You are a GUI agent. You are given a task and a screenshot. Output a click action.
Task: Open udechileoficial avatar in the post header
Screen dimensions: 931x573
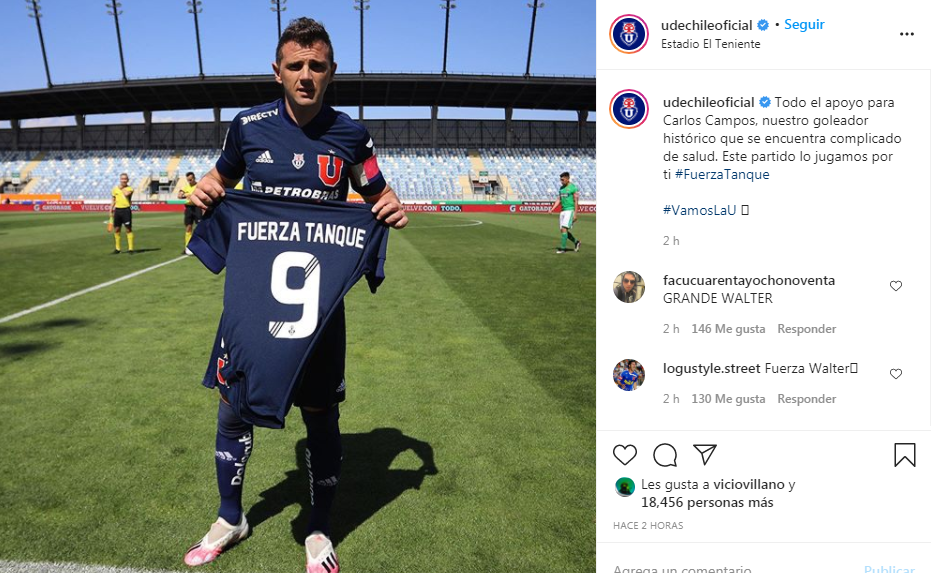[x=629, y=34]
